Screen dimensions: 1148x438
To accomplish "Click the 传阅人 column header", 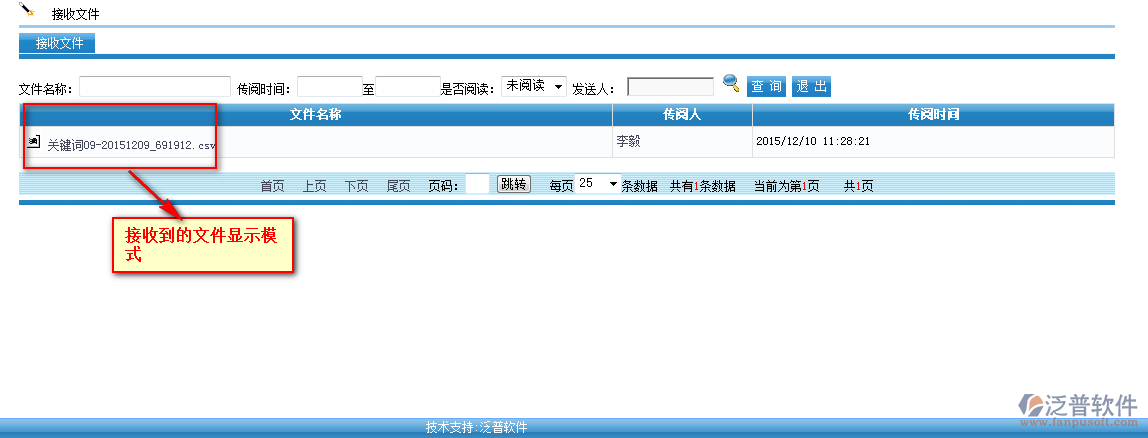I will pyautogui.click(x=682, y=114).
